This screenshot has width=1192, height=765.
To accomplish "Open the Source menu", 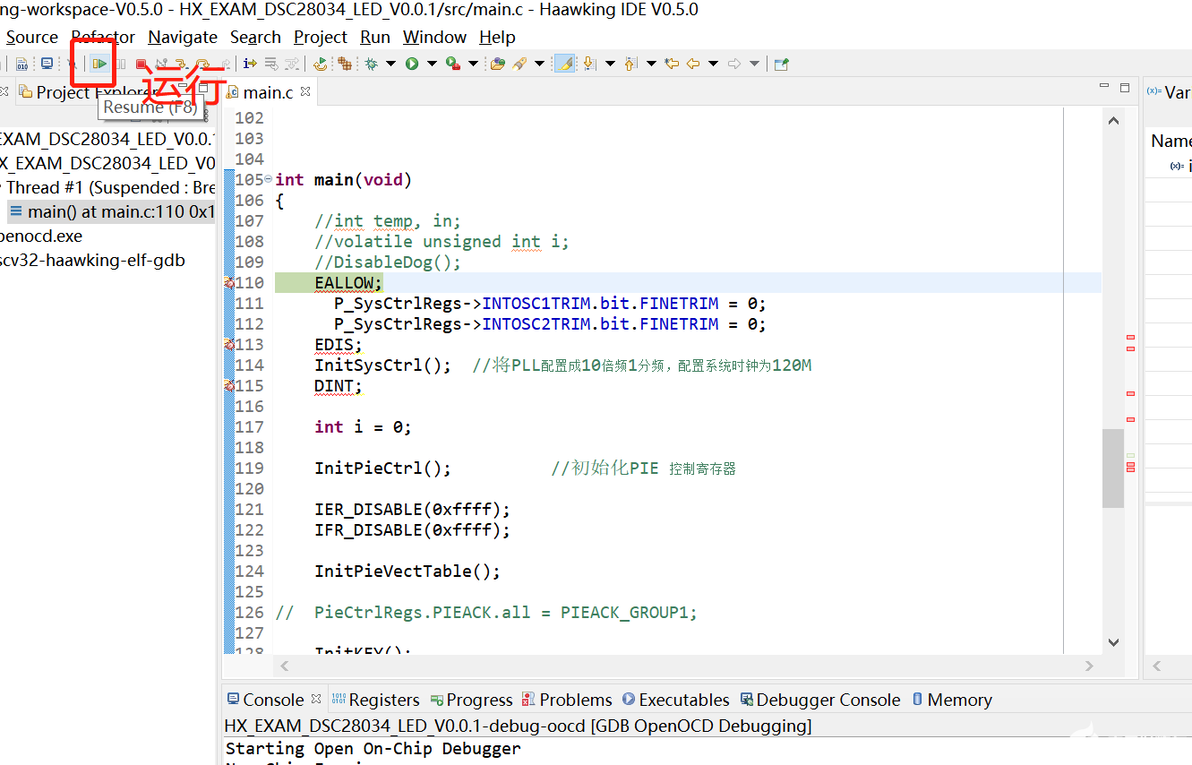I will click(32, 37).
